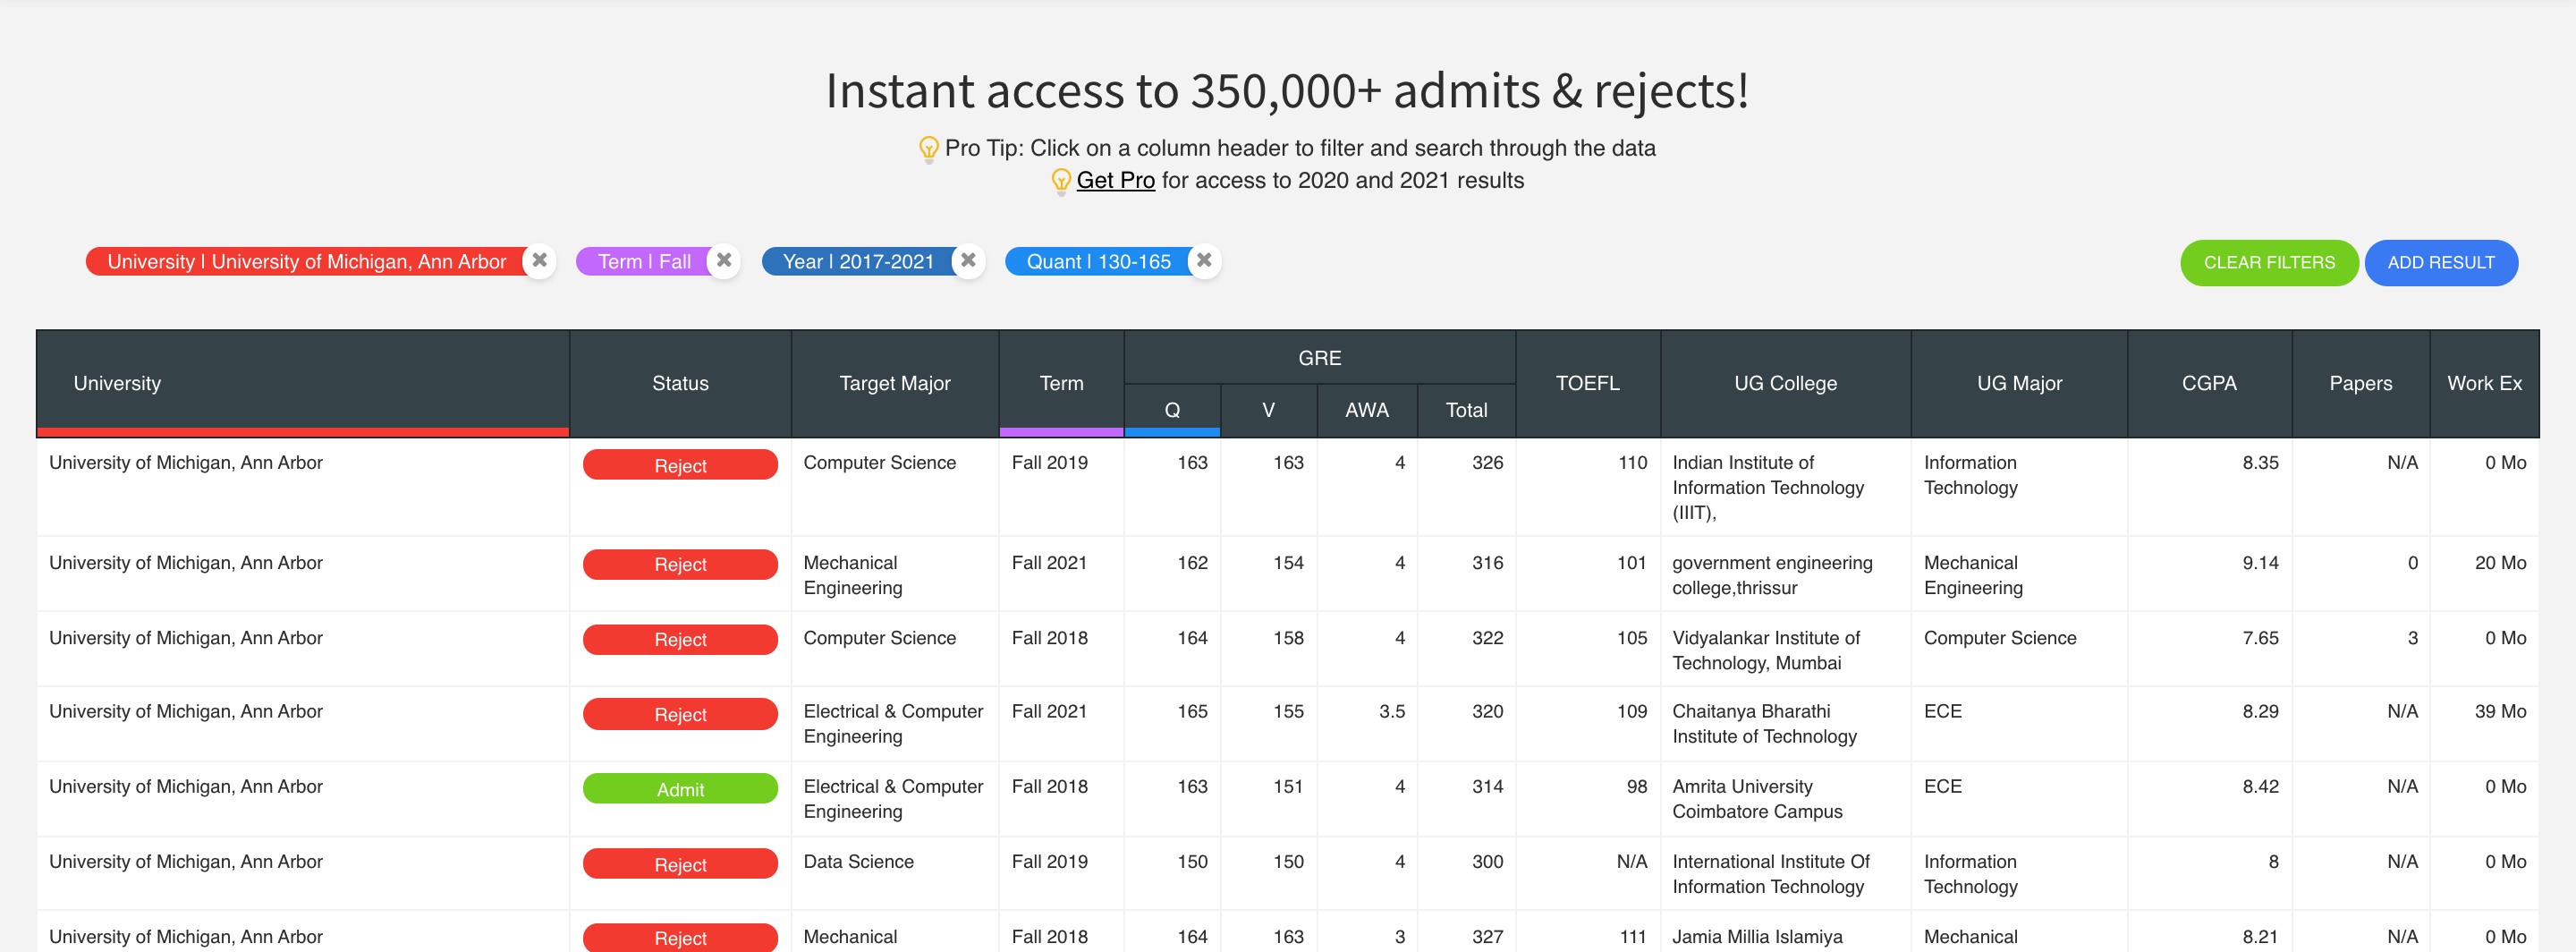Image resolution: width=2576 pixels, height=952 pixels.
Task: Remove the University of Michigan filter chip
Action: coord(539,261)
